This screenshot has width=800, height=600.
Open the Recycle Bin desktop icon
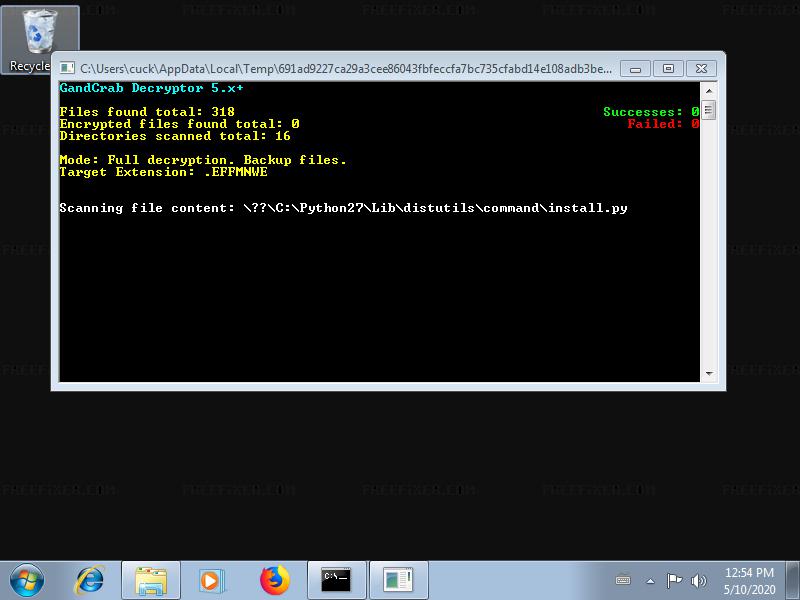(x=40, y=40)
